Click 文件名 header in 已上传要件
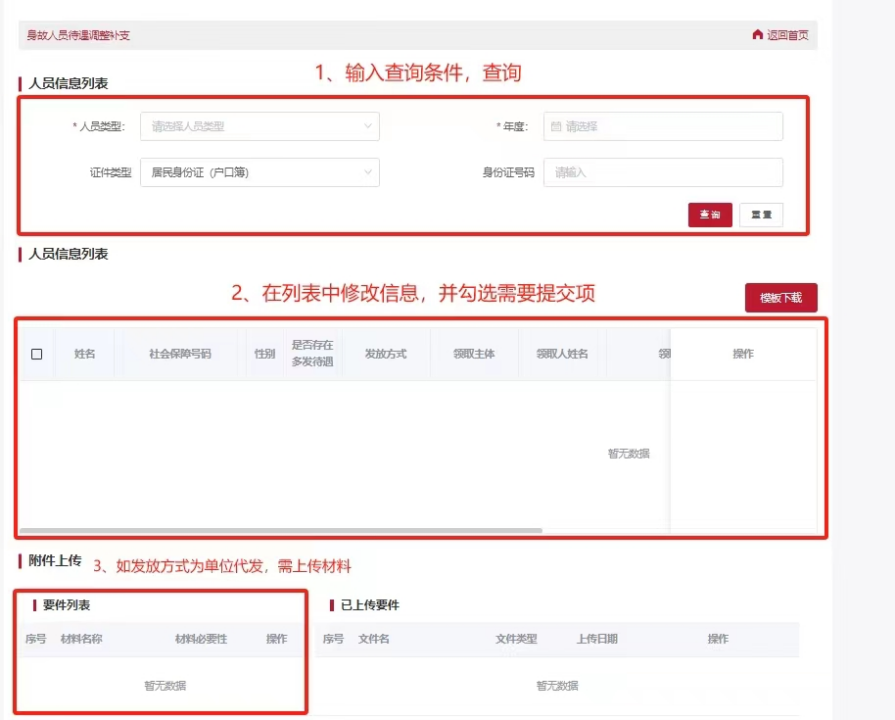 374,639
